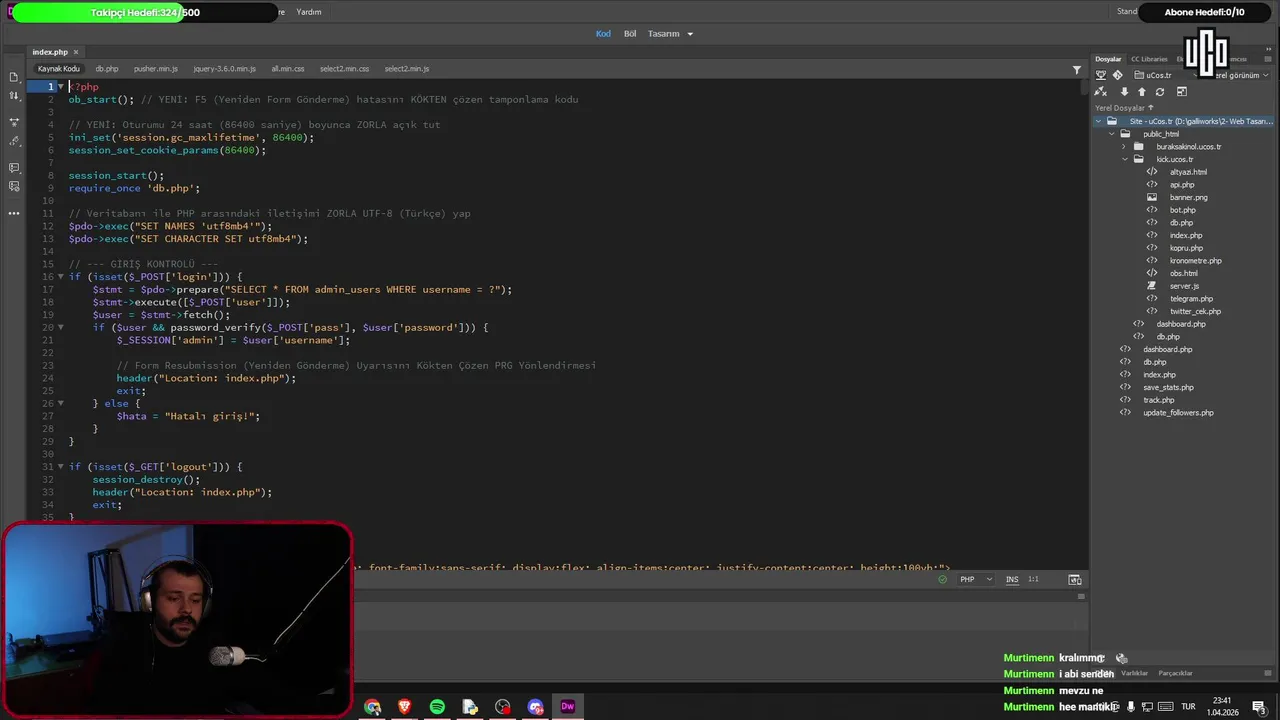Switch to Tasarım view
Screen dimensions: 1280x720
click(663, 34)
